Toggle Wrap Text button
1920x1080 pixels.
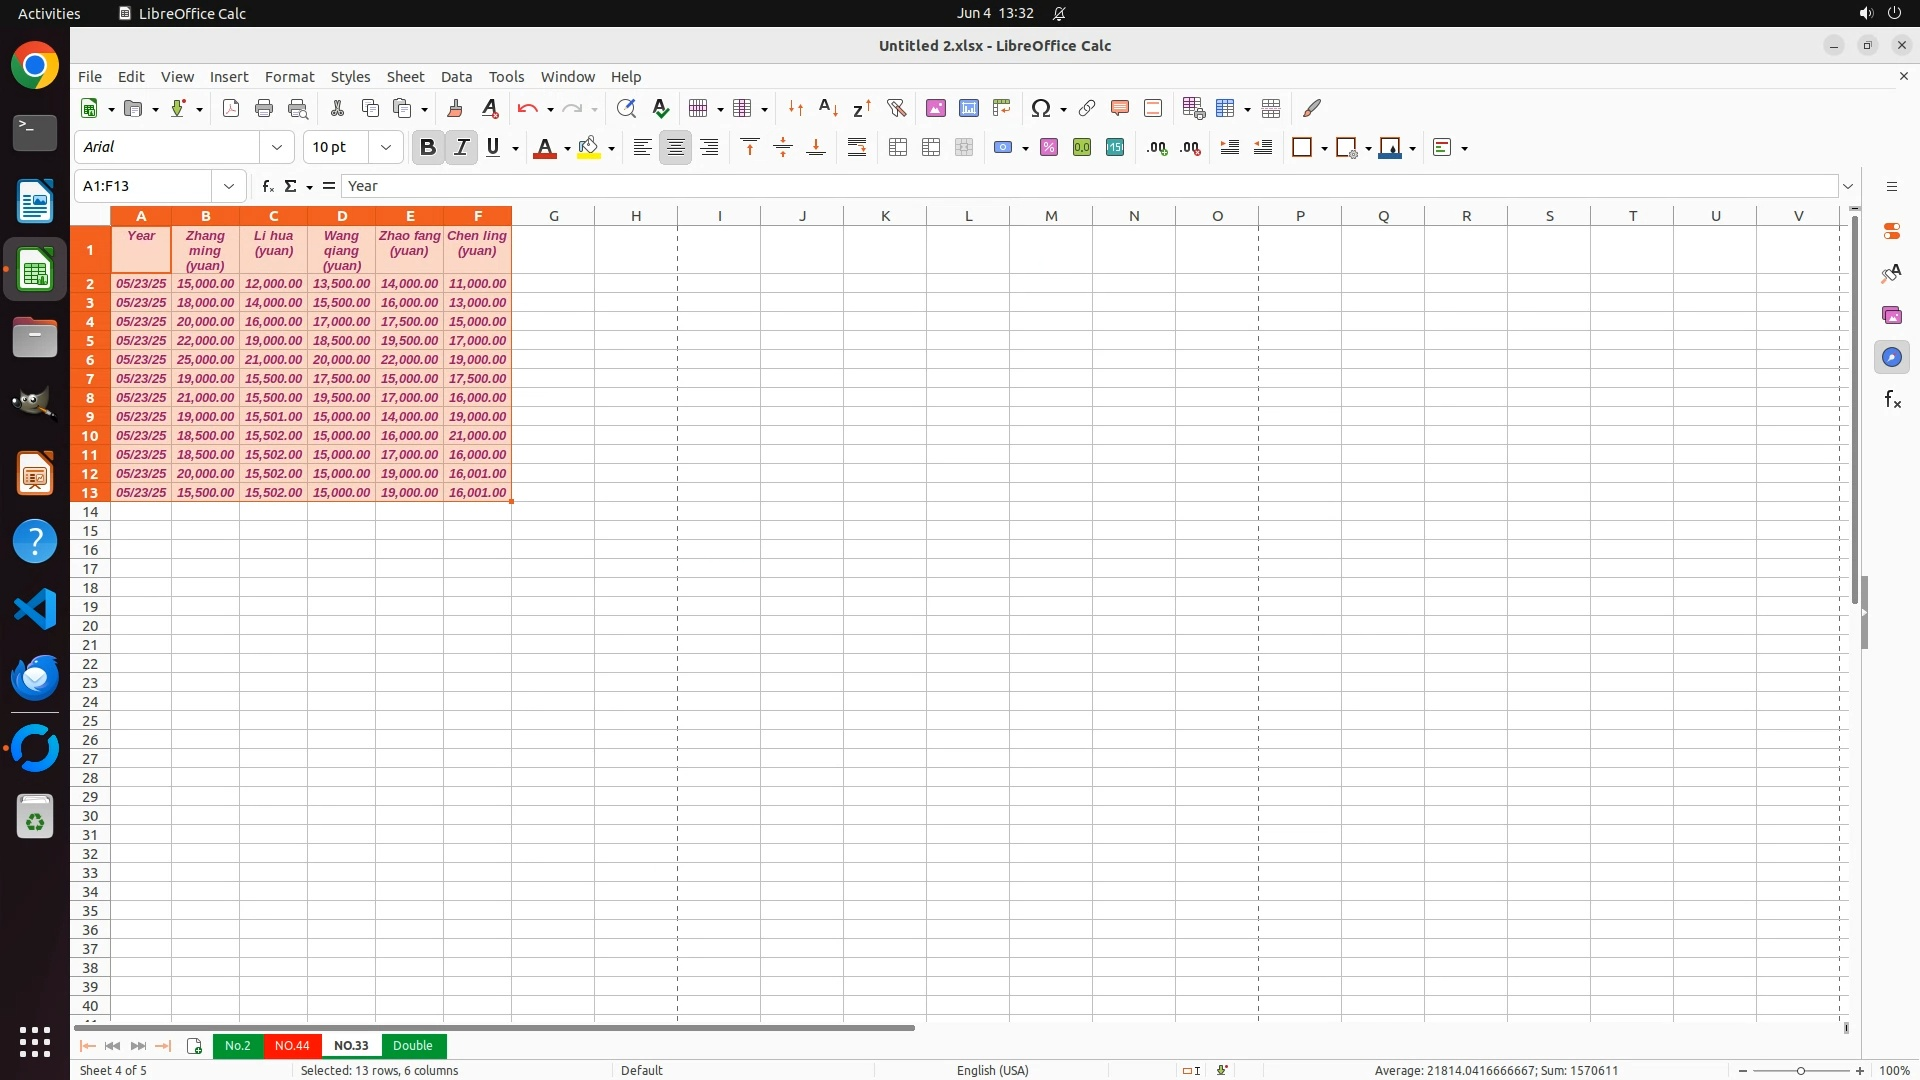coord(857,148)
